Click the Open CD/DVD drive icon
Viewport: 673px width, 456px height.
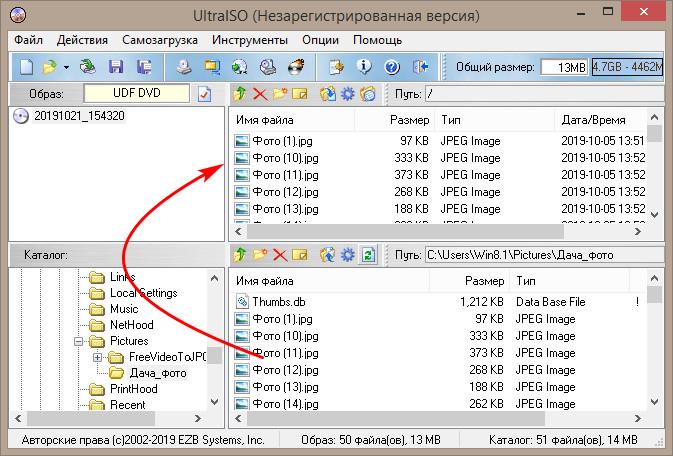coord(88,67)
